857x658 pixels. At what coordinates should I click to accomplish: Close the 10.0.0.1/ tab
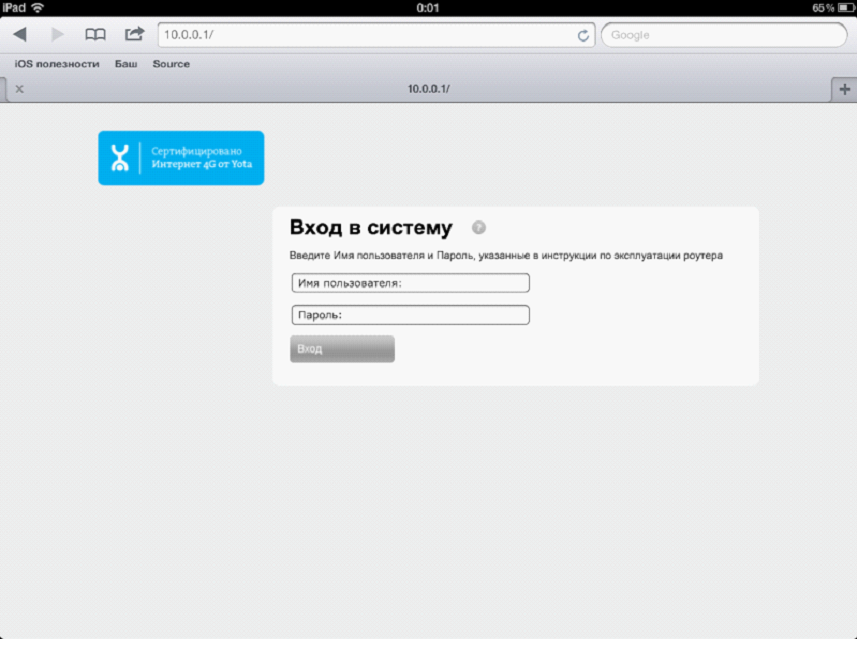[19, 89]
